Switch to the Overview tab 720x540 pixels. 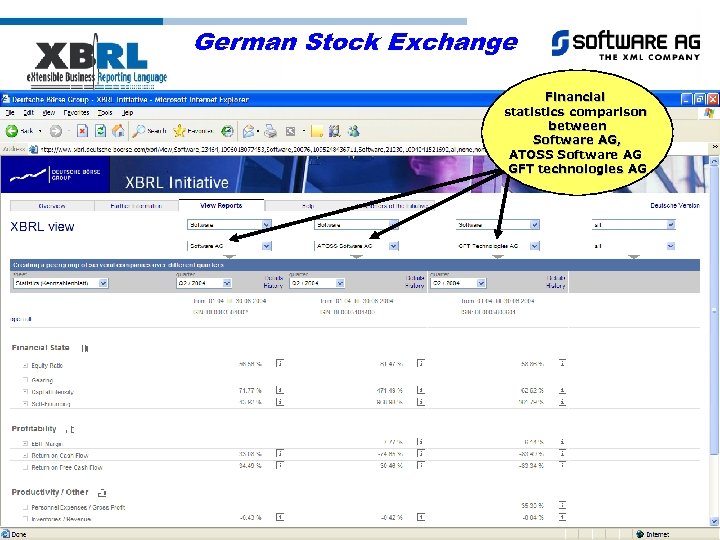click(52, 206)
